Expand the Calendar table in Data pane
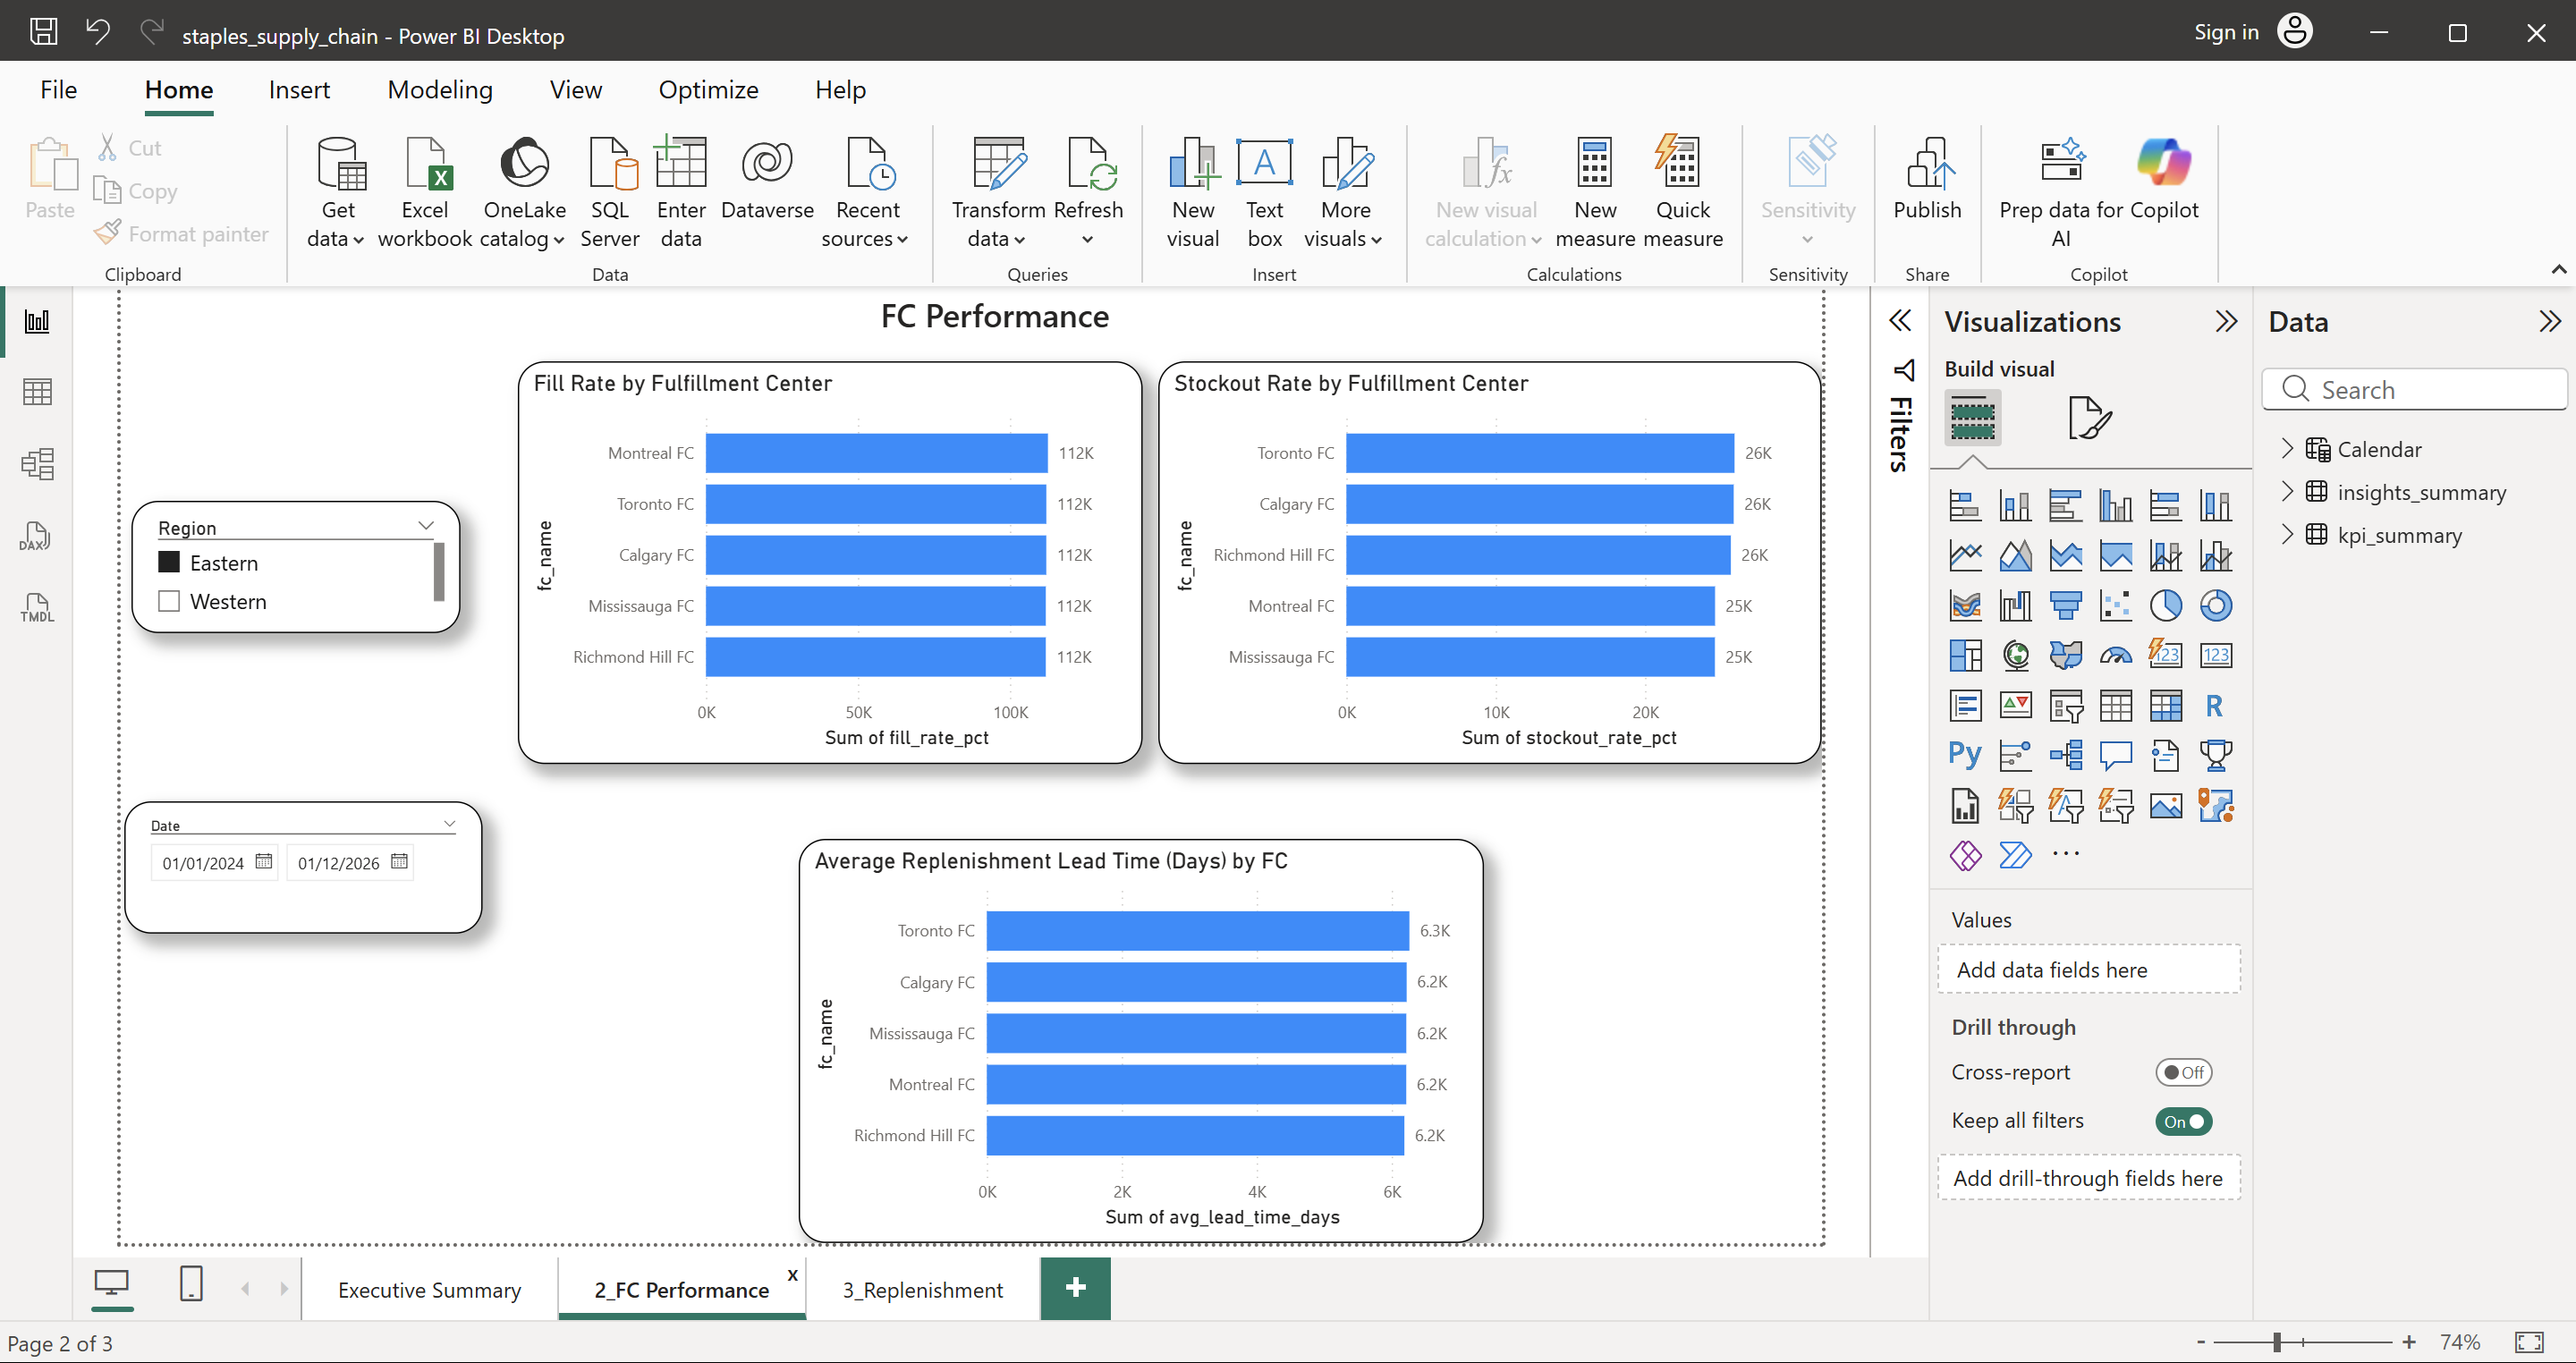This screenshot has height=1363, width=2576. (2290, 449)
